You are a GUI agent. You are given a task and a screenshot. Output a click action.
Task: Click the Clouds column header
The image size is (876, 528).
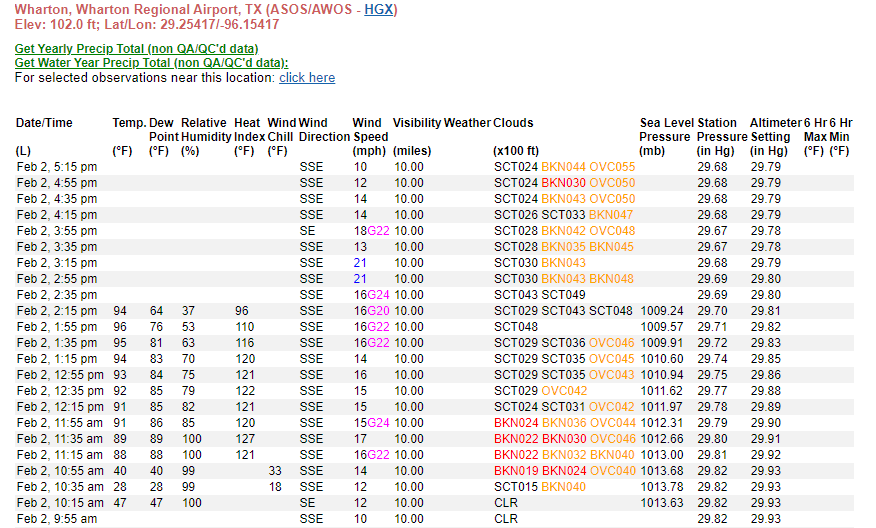tap(513, 123)
